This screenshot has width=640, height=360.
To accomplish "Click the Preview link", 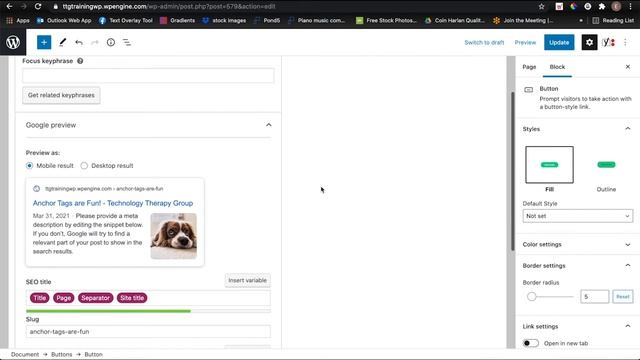I will click(x=525, y=42).
